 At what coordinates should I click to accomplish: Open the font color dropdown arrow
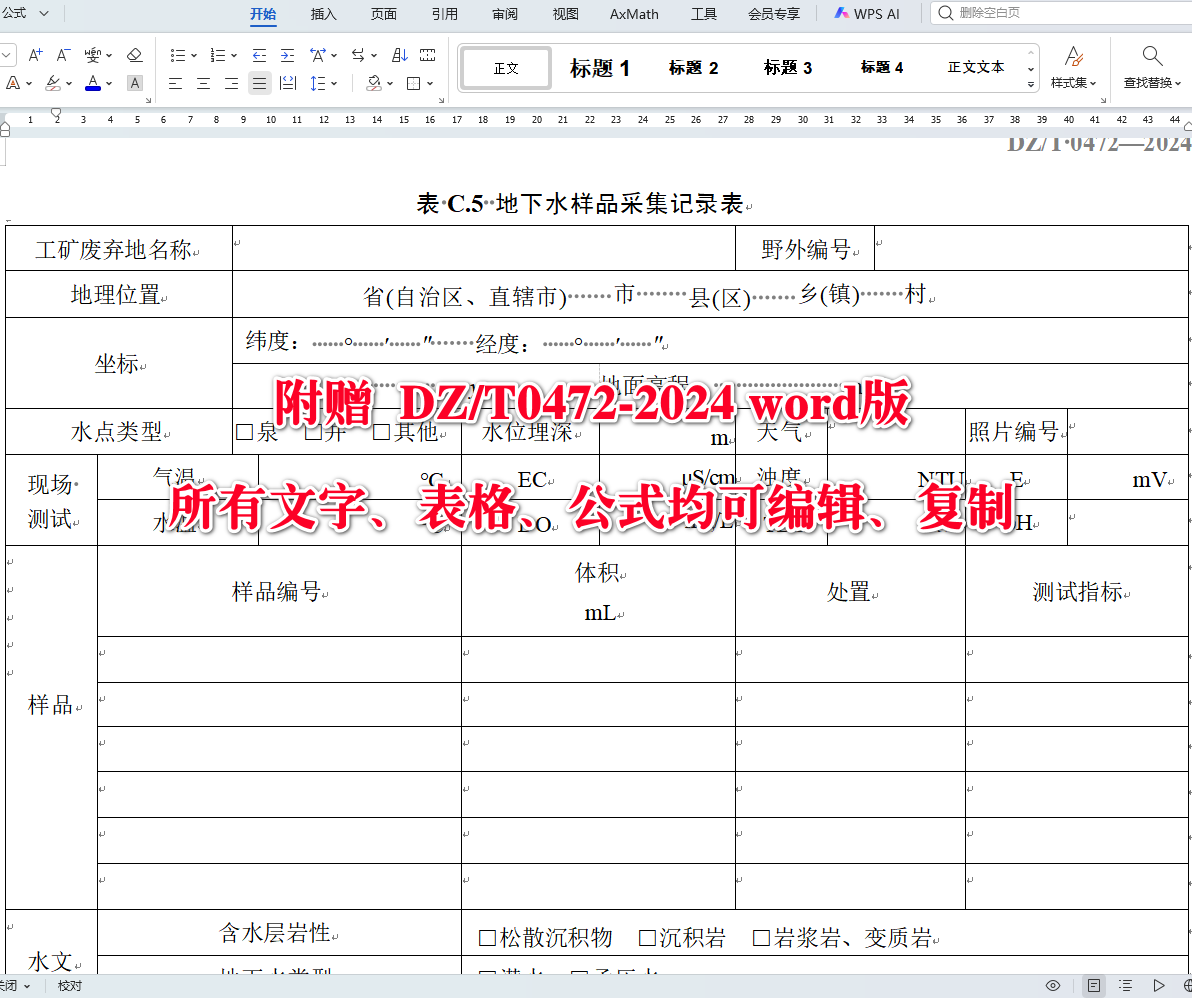[x=110, y=83]
